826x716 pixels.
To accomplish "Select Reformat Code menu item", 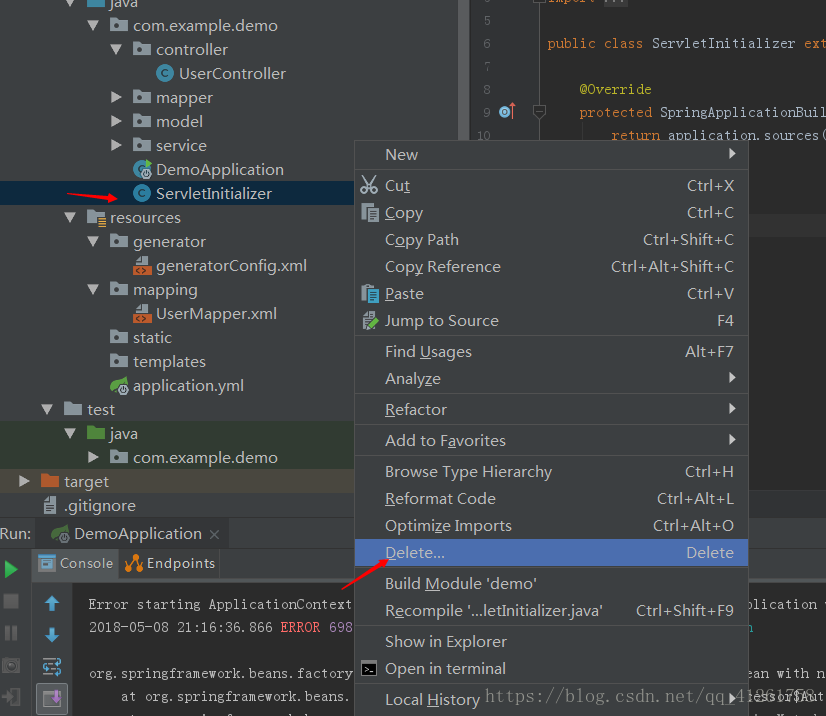I will (x=552, y=498).
